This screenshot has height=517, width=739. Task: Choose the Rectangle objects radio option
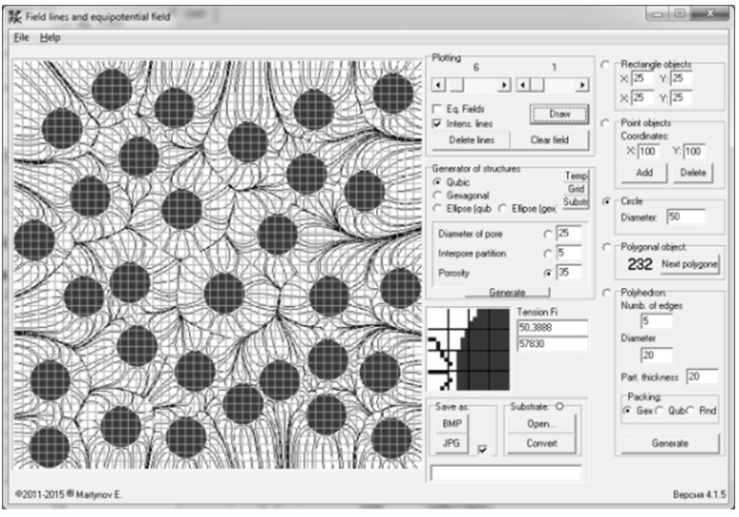(608, 65)
